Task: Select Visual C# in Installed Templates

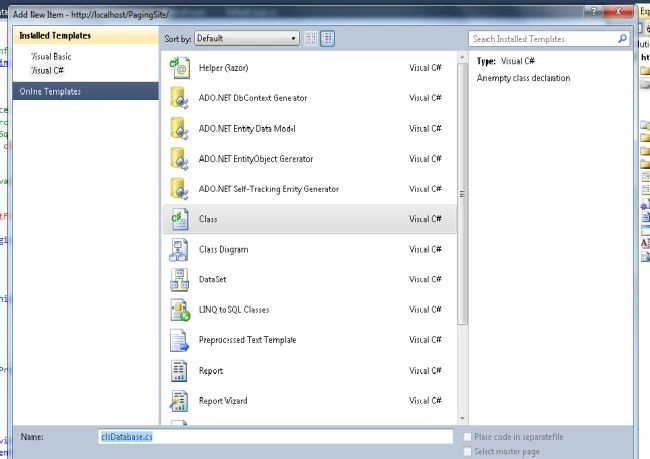Action: [x=48, y=70]
